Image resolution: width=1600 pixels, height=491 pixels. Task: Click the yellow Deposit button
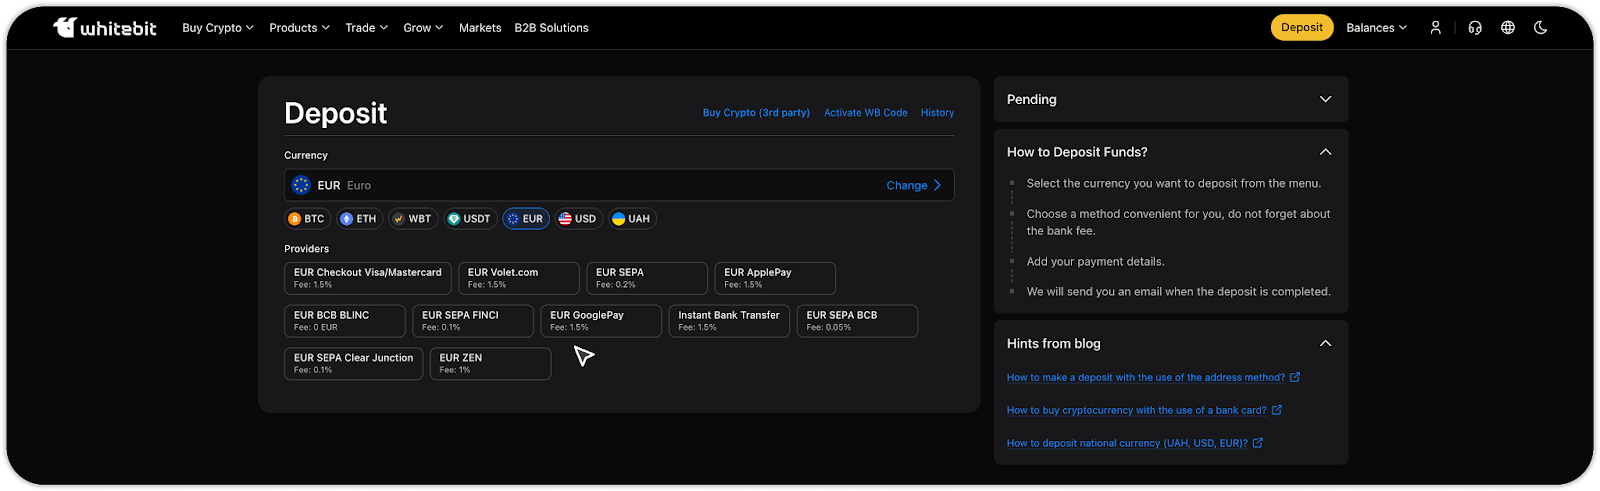(1301, 28)
